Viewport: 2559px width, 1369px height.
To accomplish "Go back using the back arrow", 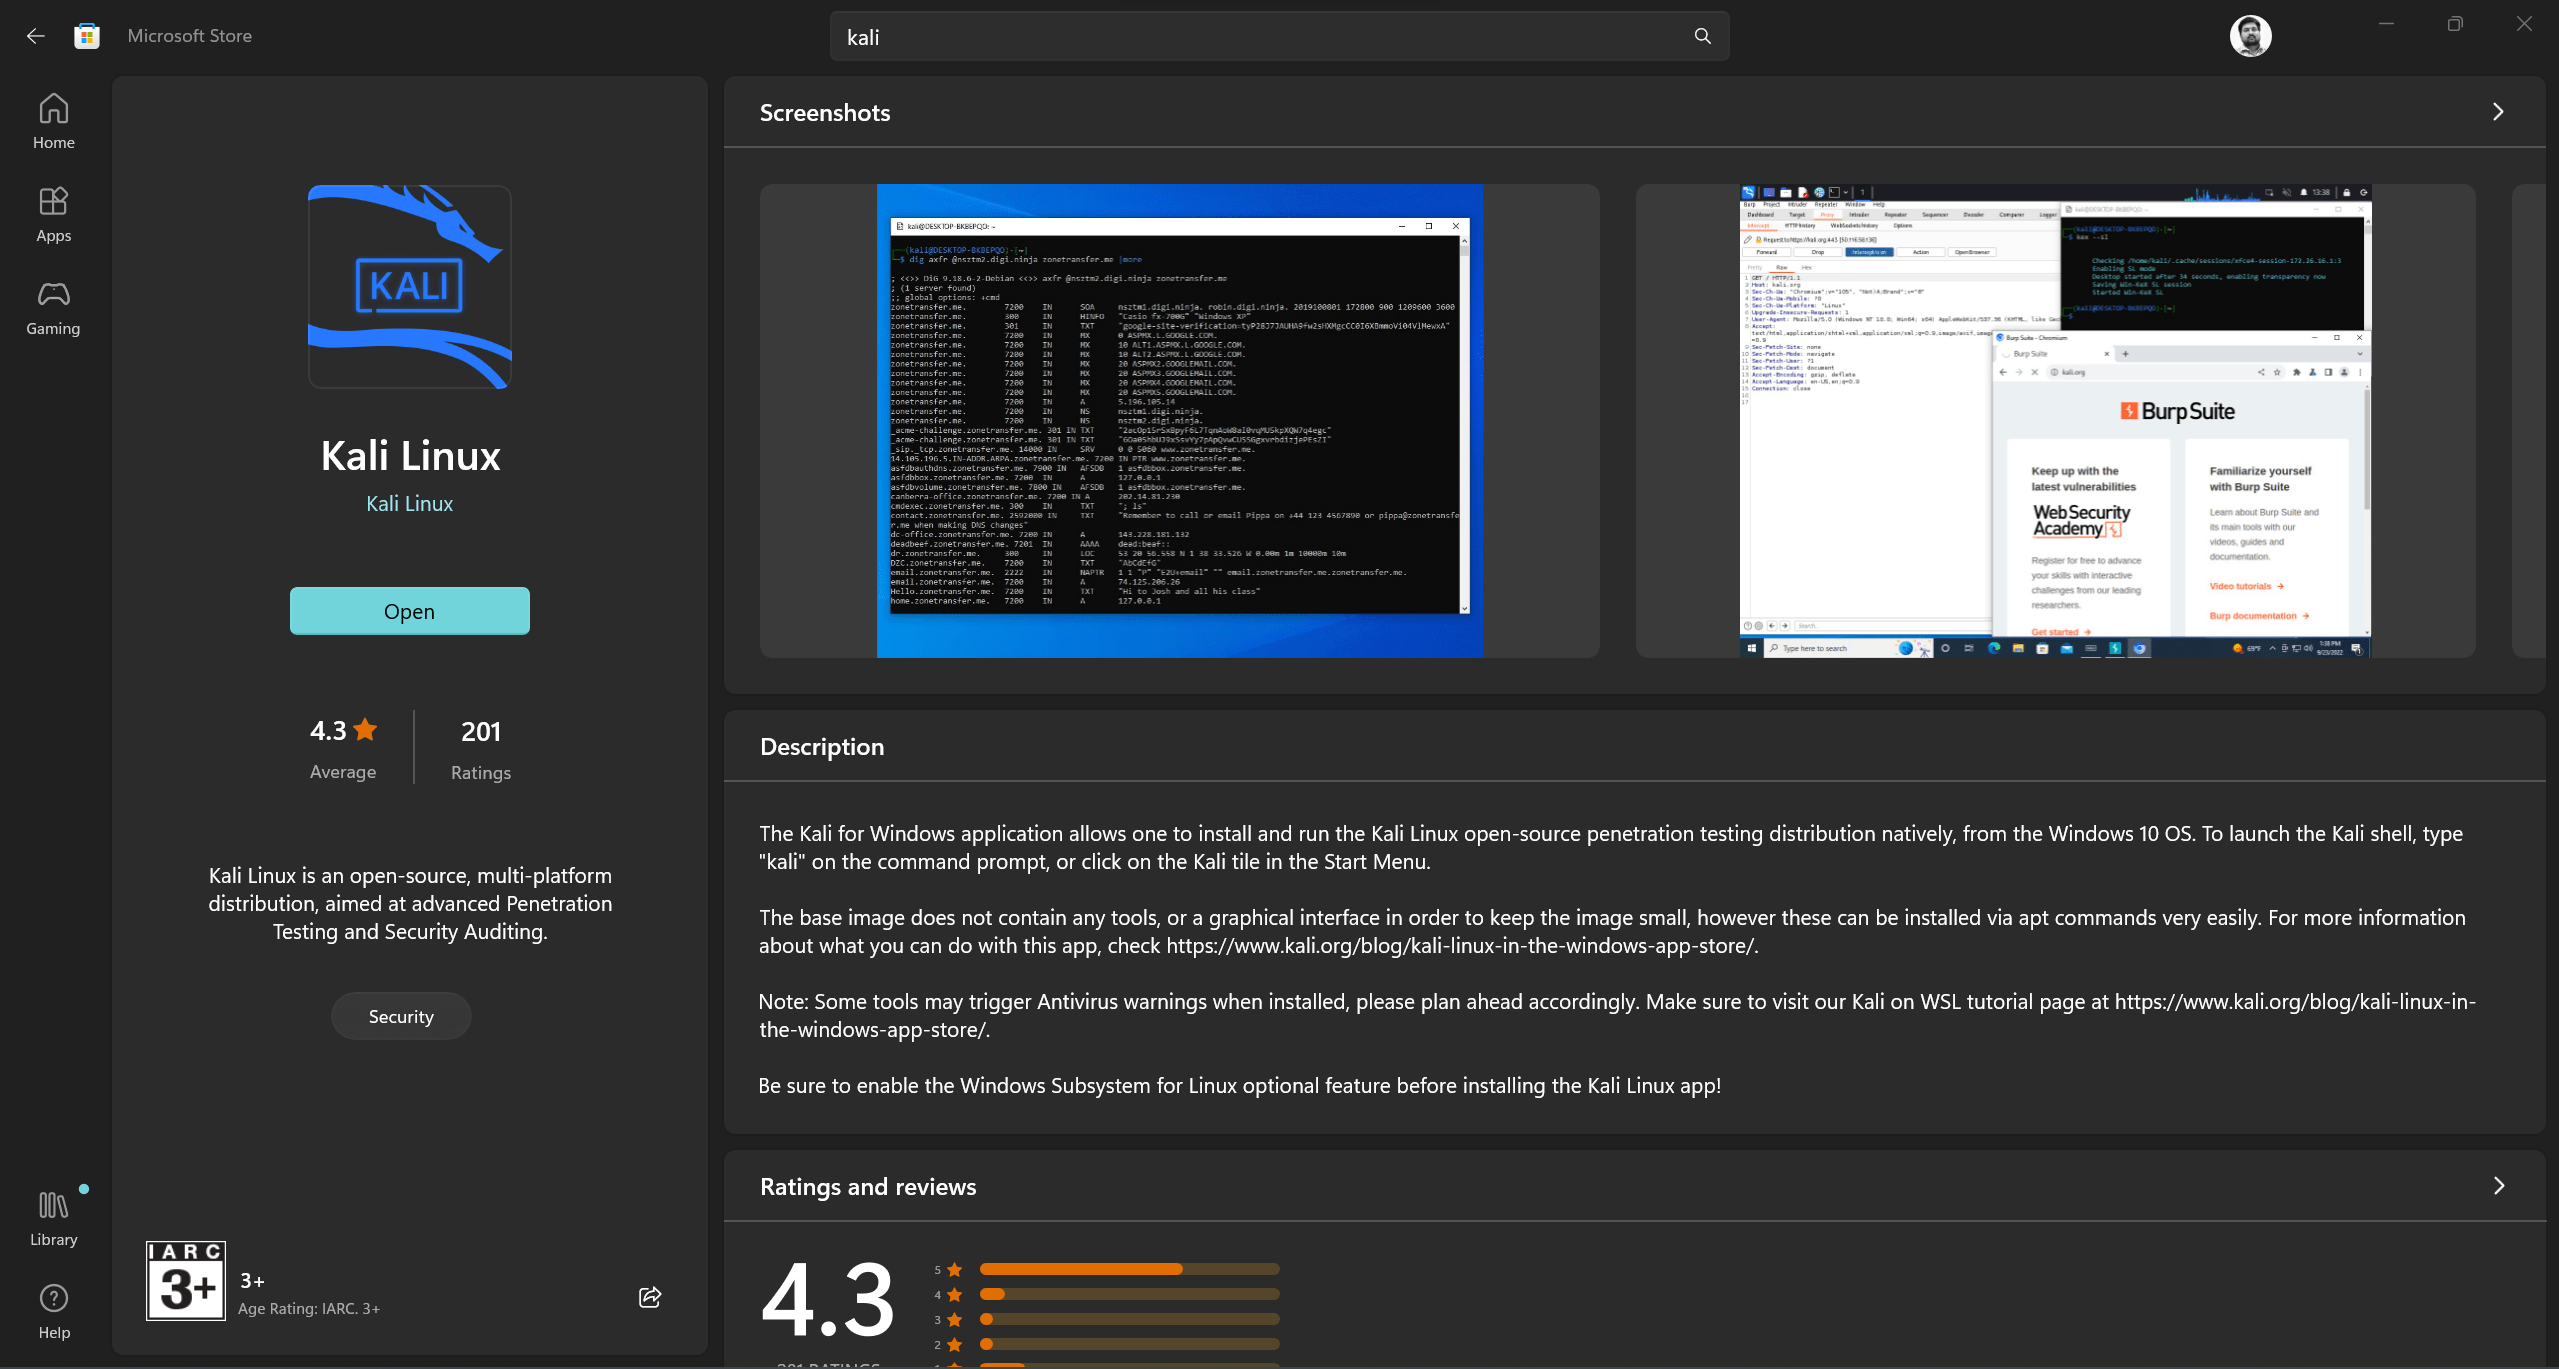I will click(35, 36).
